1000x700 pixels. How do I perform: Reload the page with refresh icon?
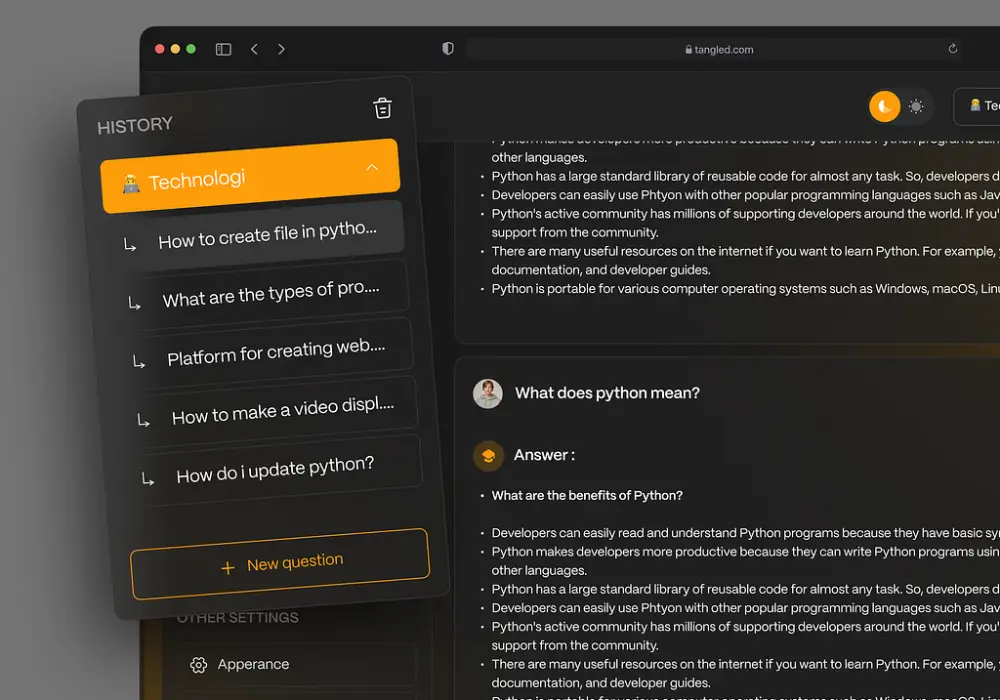[x=953, y=49]
